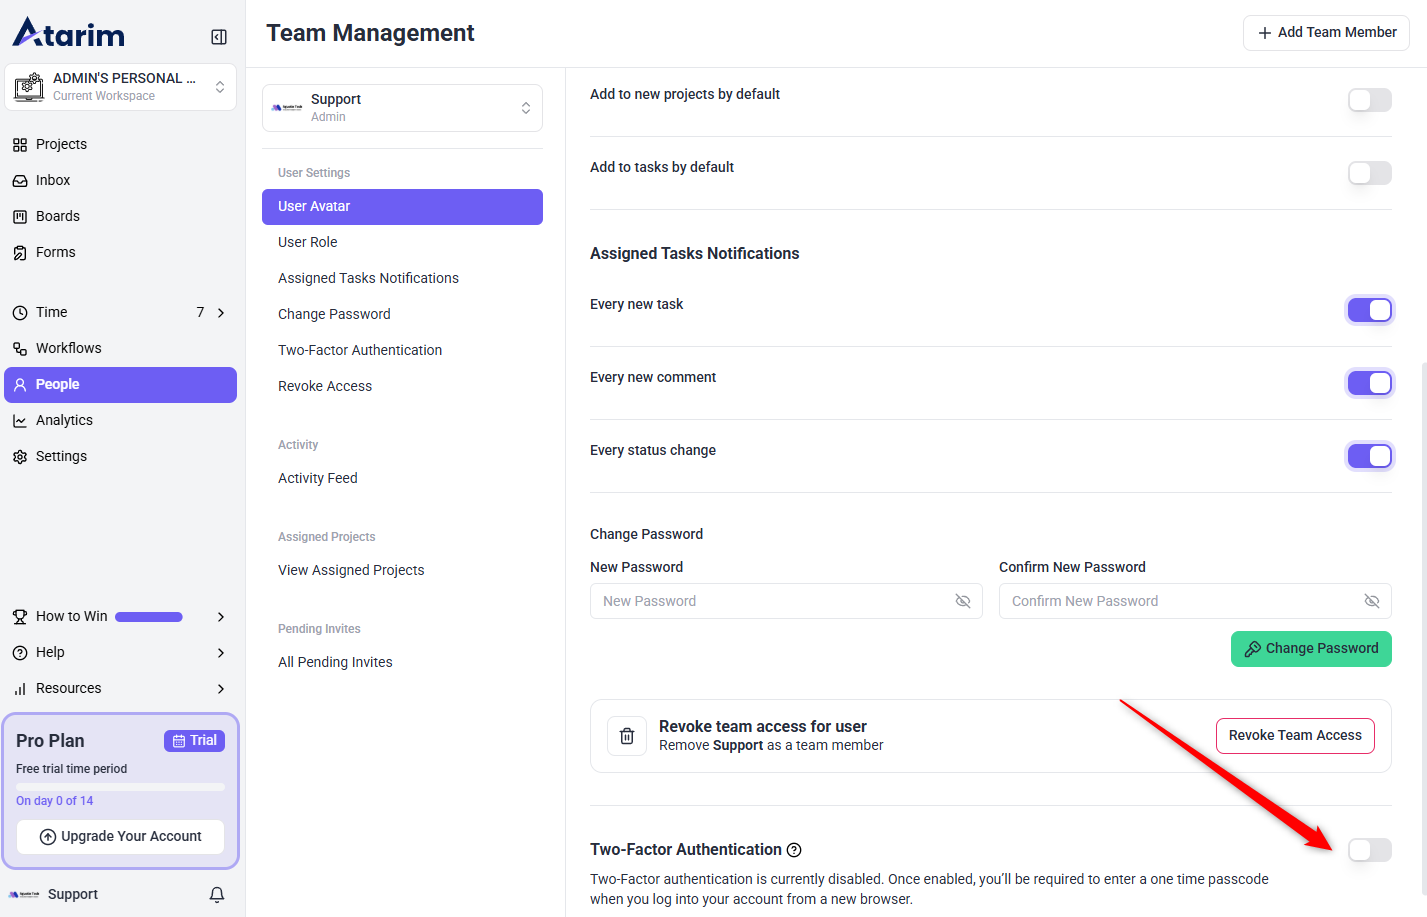Click the Revoke Team Access button
This screenshot has height=917, width=1427.
[1295, 736]
